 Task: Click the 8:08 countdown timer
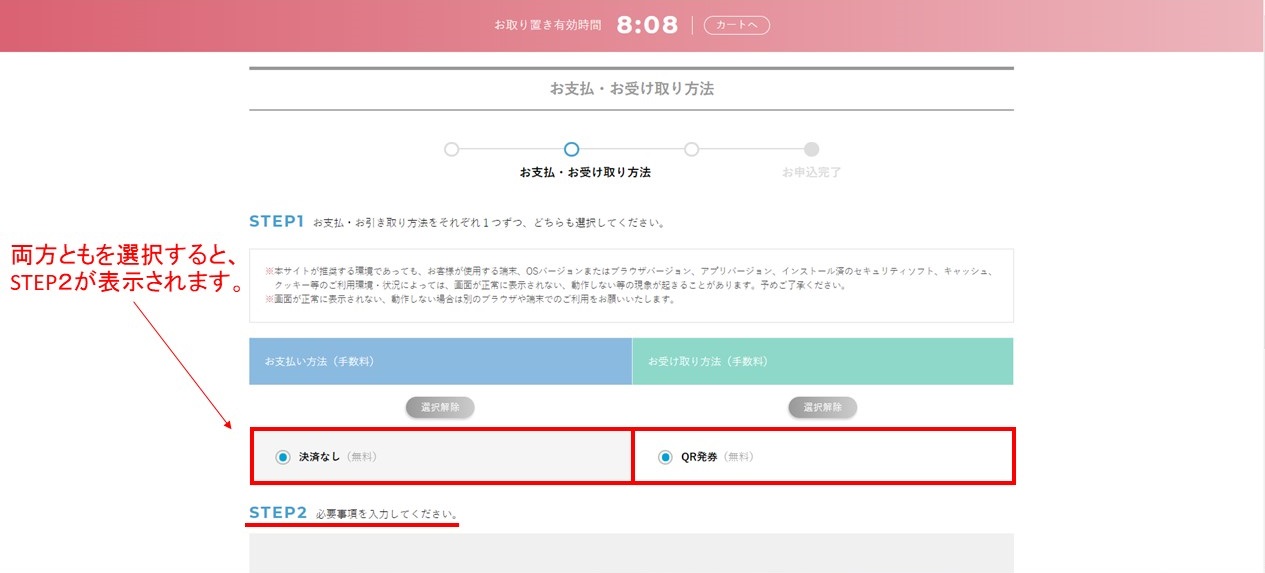(x=647, y=25)
